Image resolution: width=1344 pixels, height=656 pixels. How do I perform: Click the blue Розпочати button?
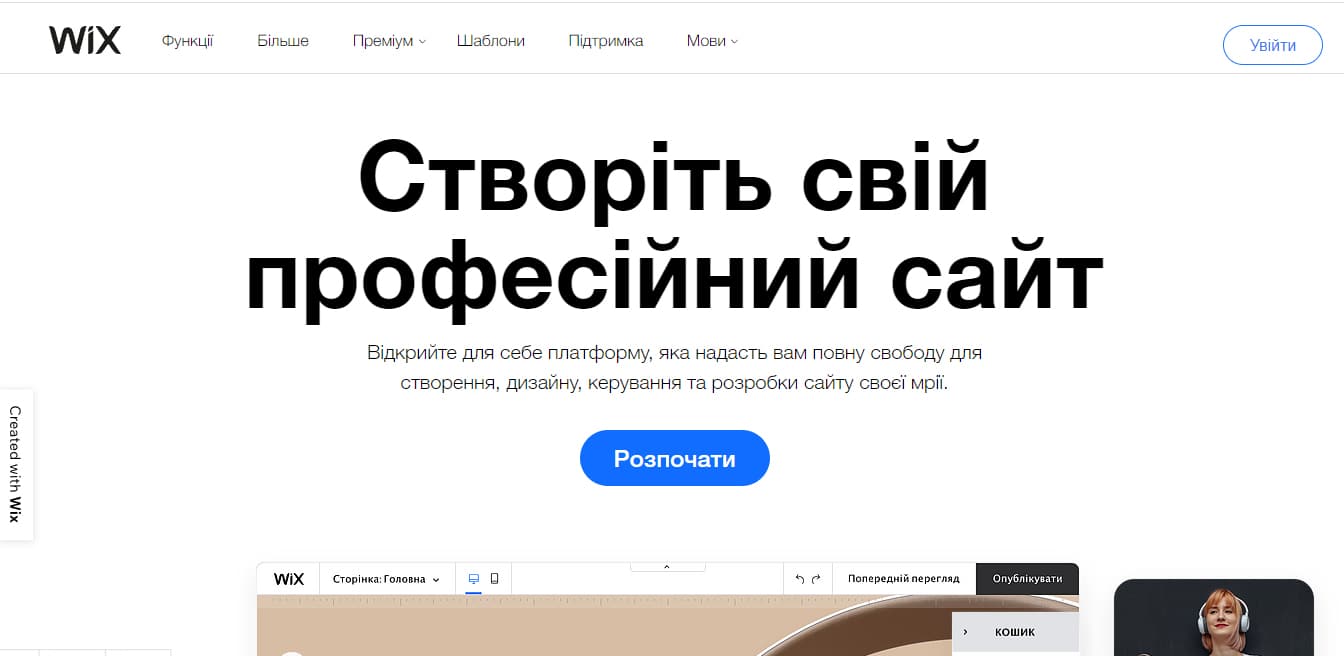click(675, 458)
